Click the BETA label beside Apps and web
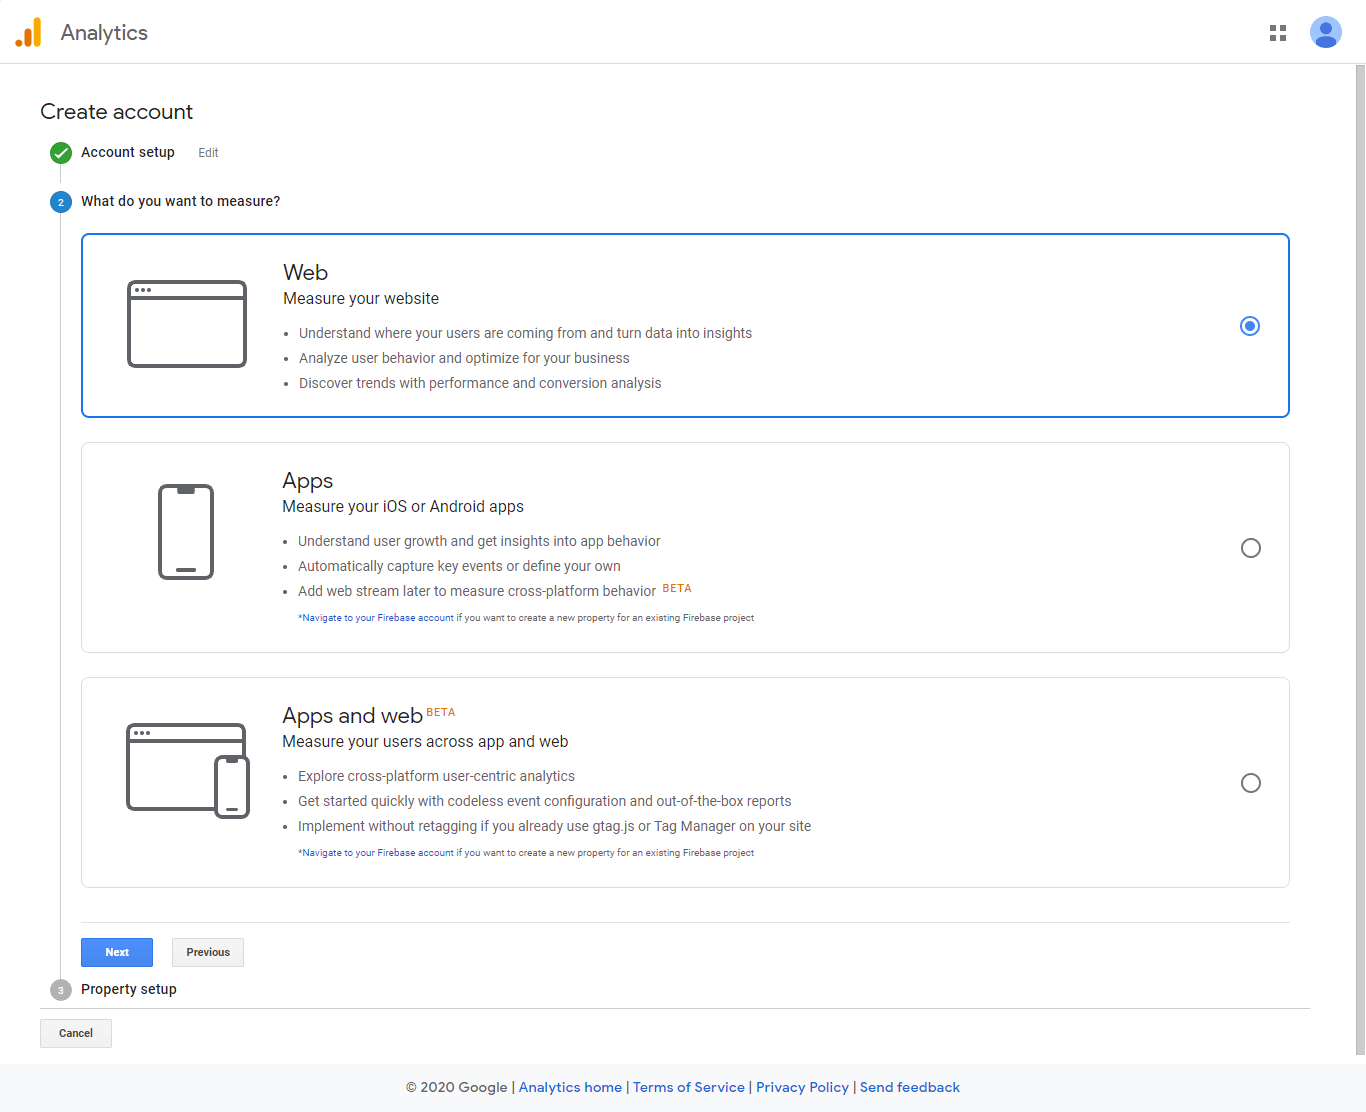This screenshot has height=1112, width=1366. click(x=441, y=712)
